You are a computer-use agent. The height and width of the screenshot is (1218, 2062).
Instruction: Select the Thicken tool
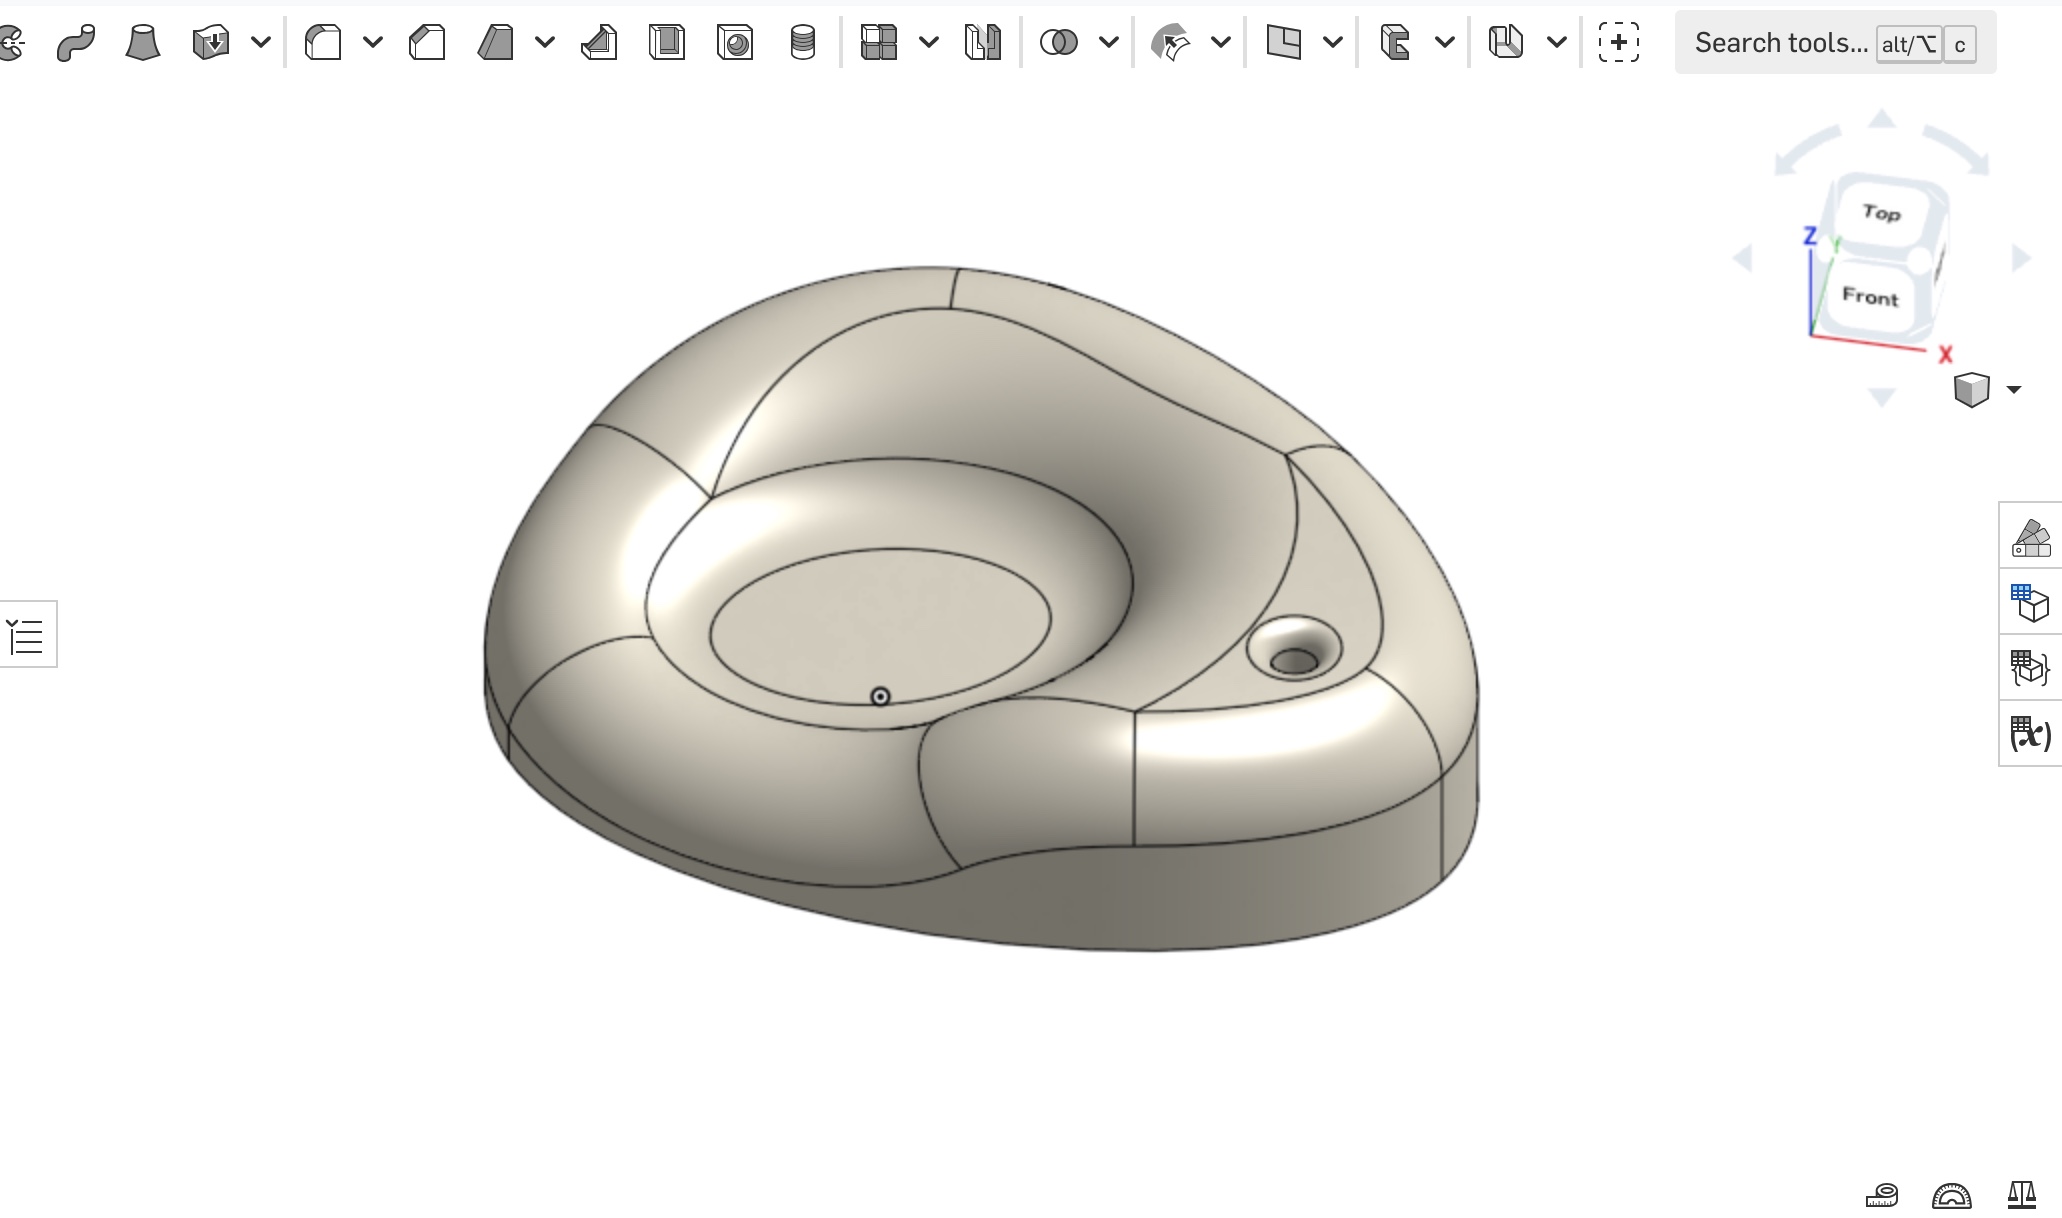[x=211, y=42]
